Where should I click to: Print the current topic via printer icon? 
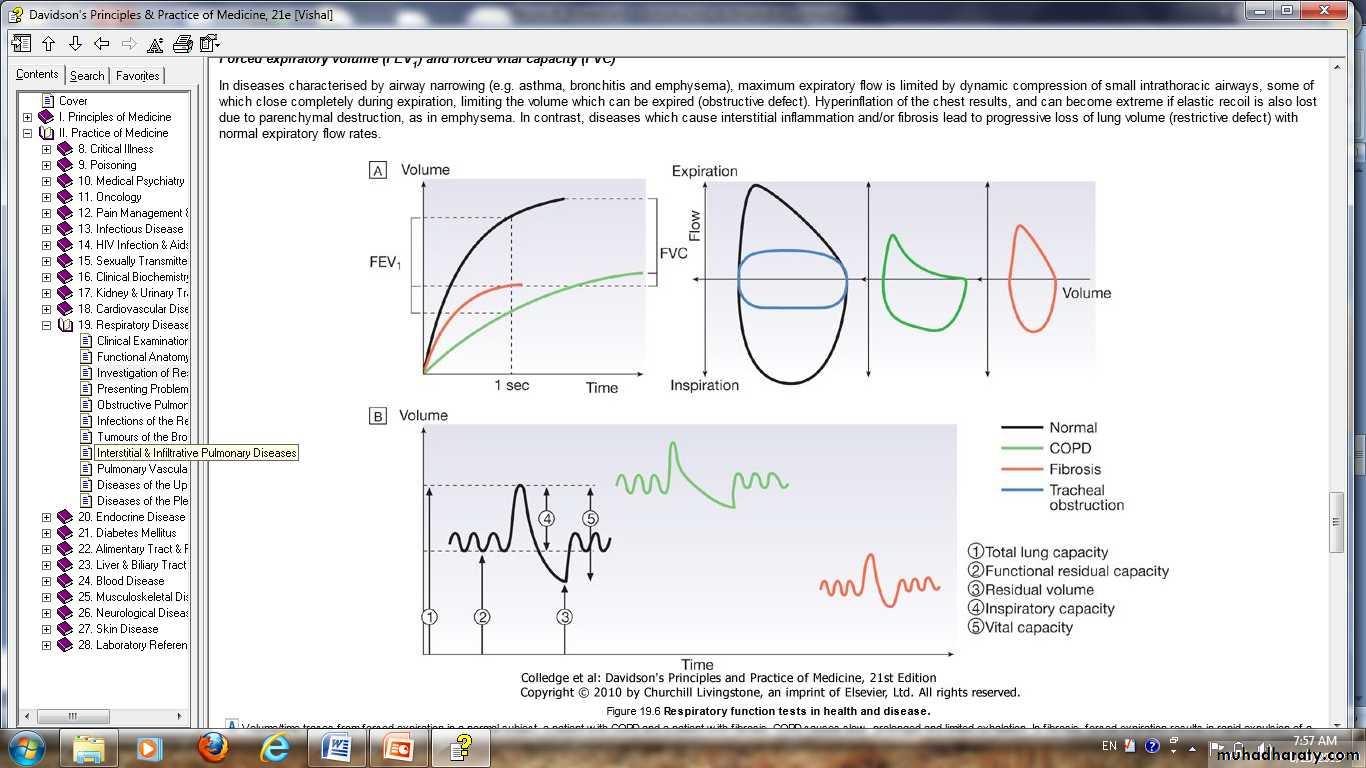click(x=182, y=44)
